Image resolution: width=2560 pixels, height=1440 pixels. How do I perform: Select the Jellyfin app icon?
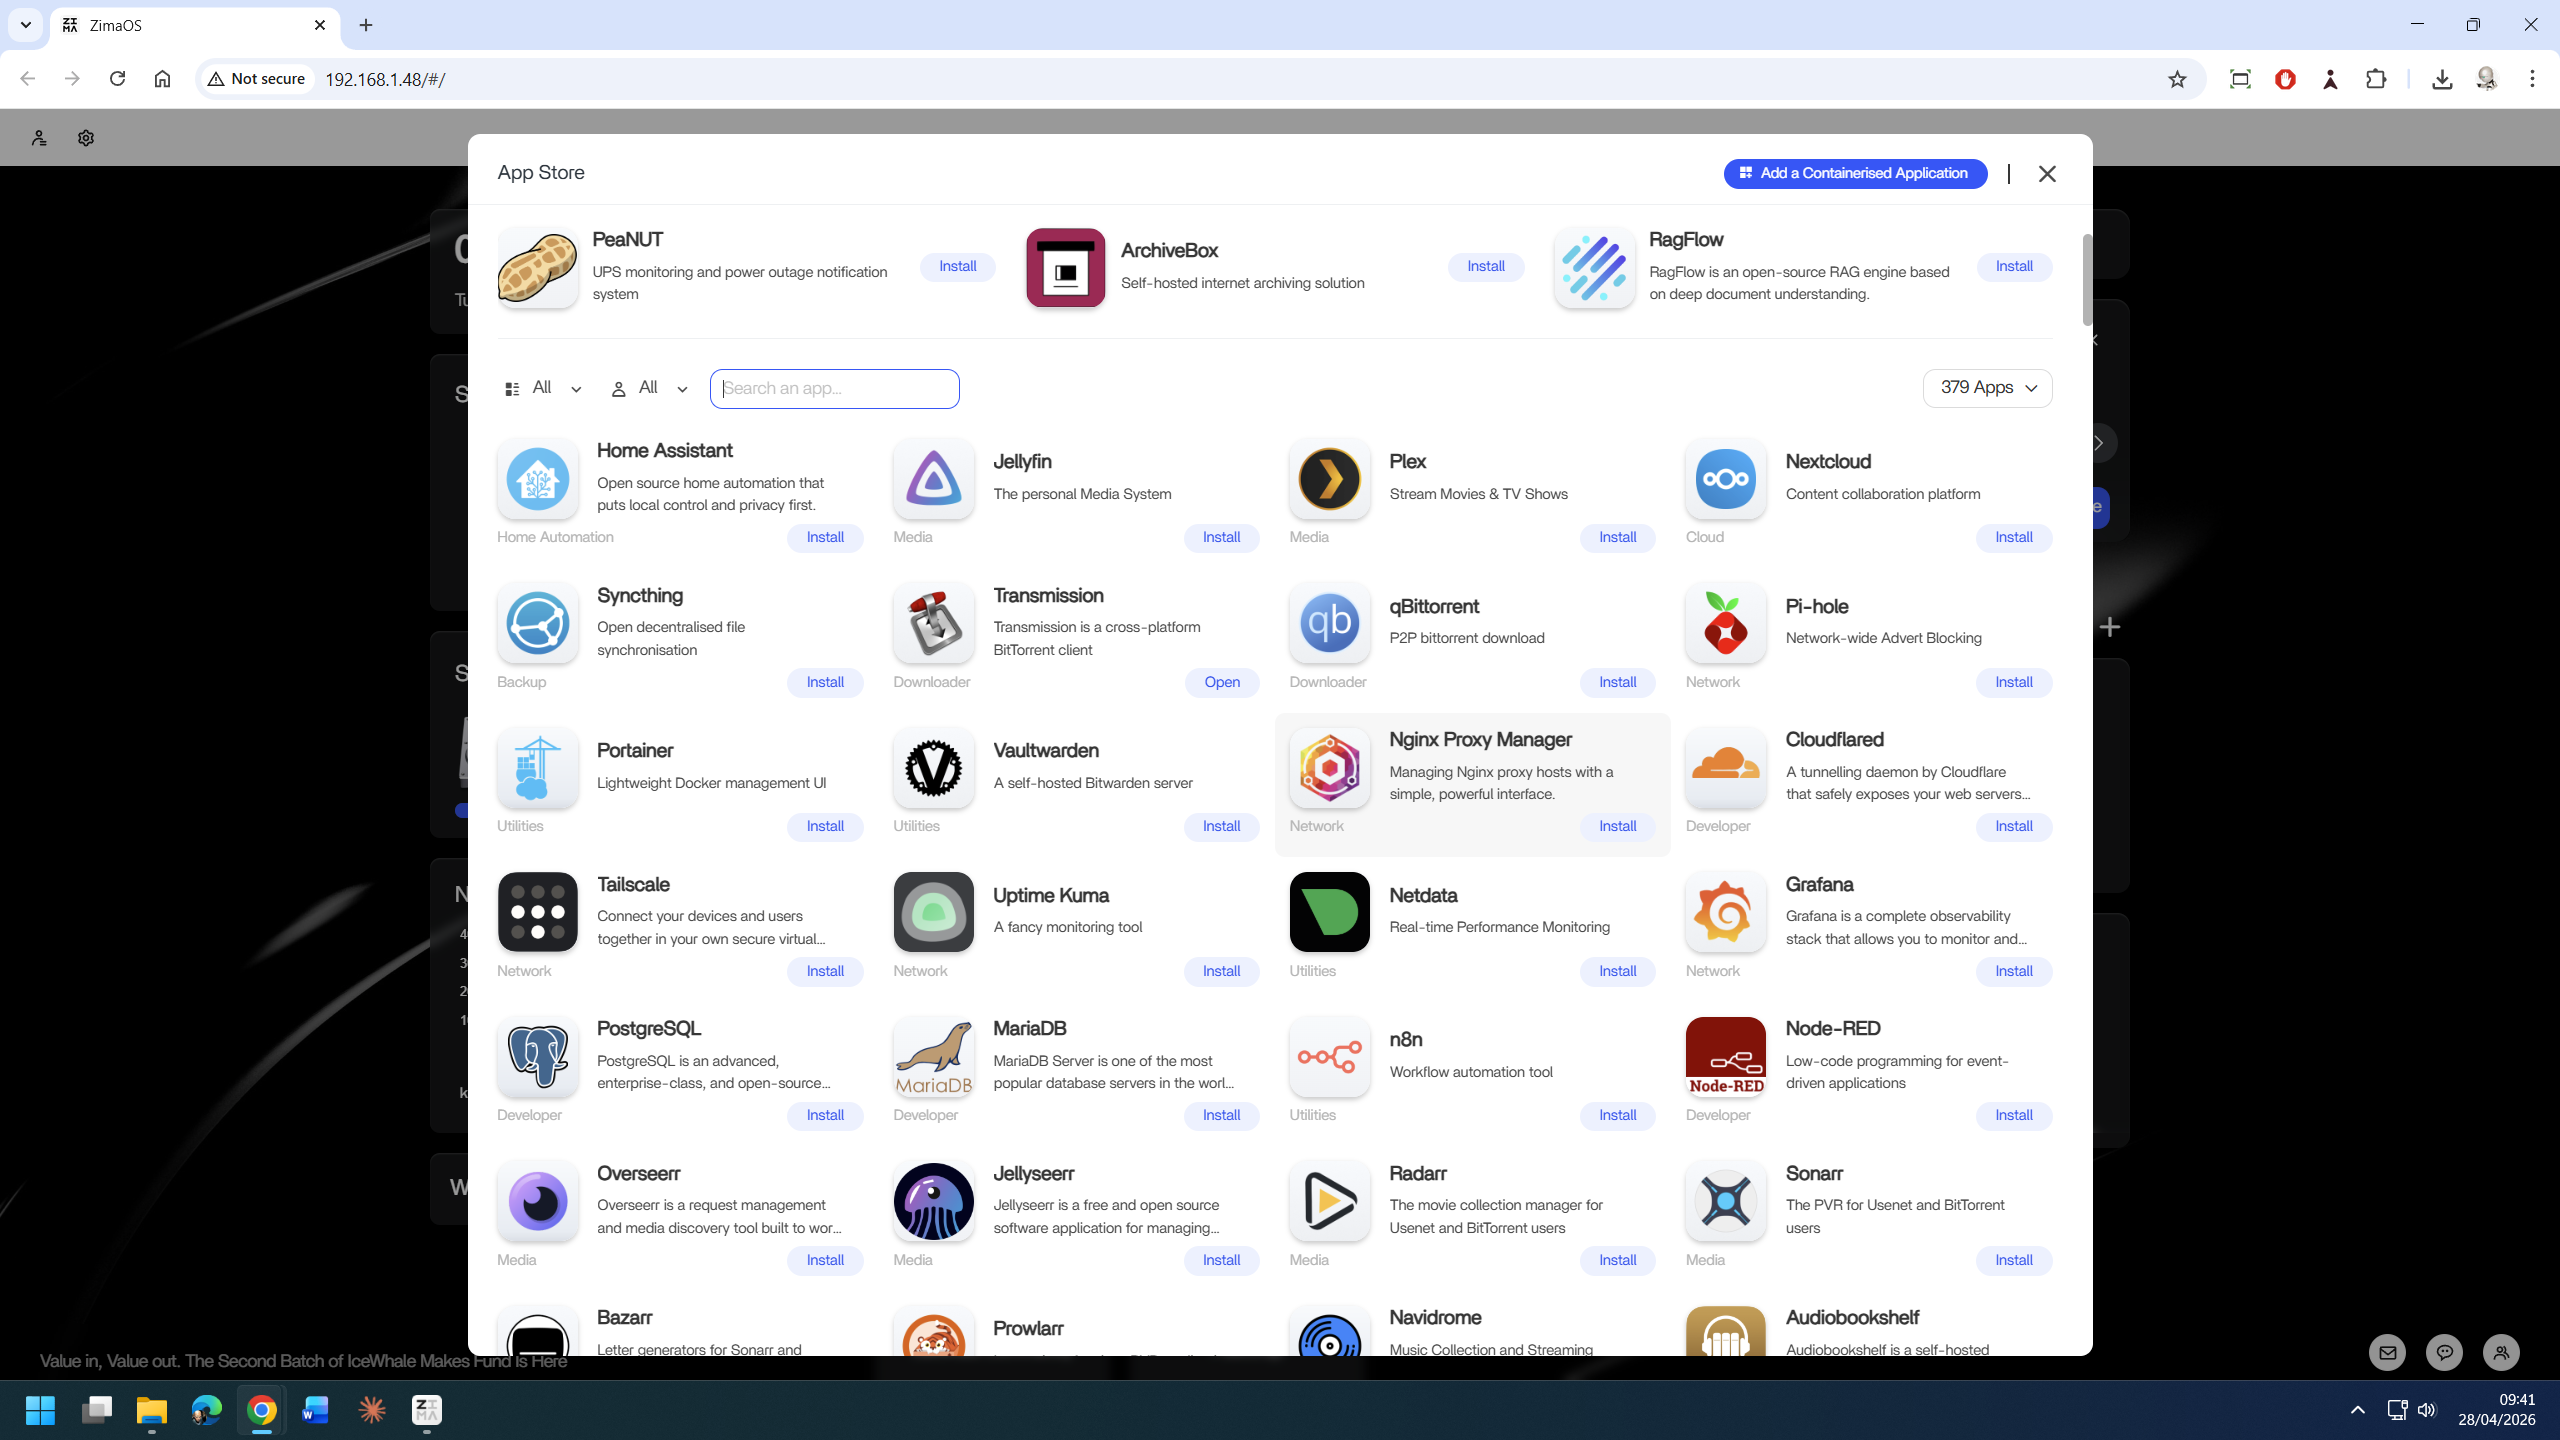(933, 479)
